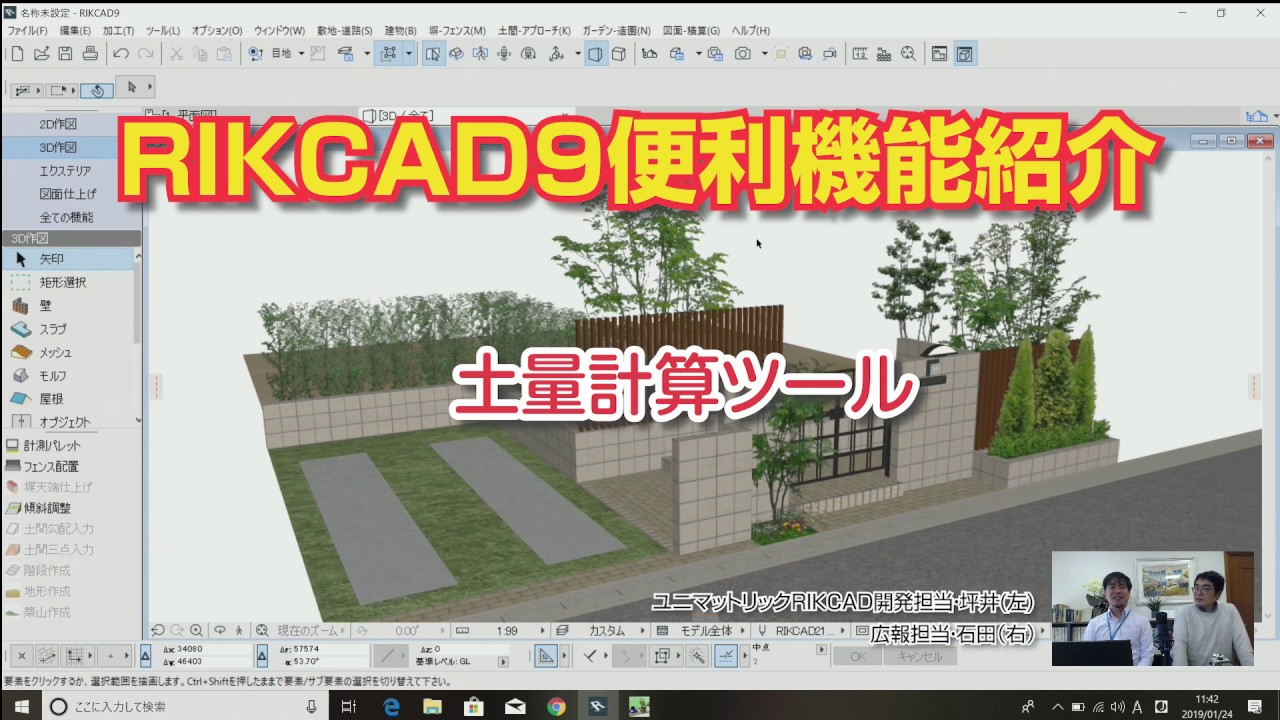This screenshot has width=1280, height=720.
Task: Select the メッシュ mesh tool
Action: coord(69,352)
